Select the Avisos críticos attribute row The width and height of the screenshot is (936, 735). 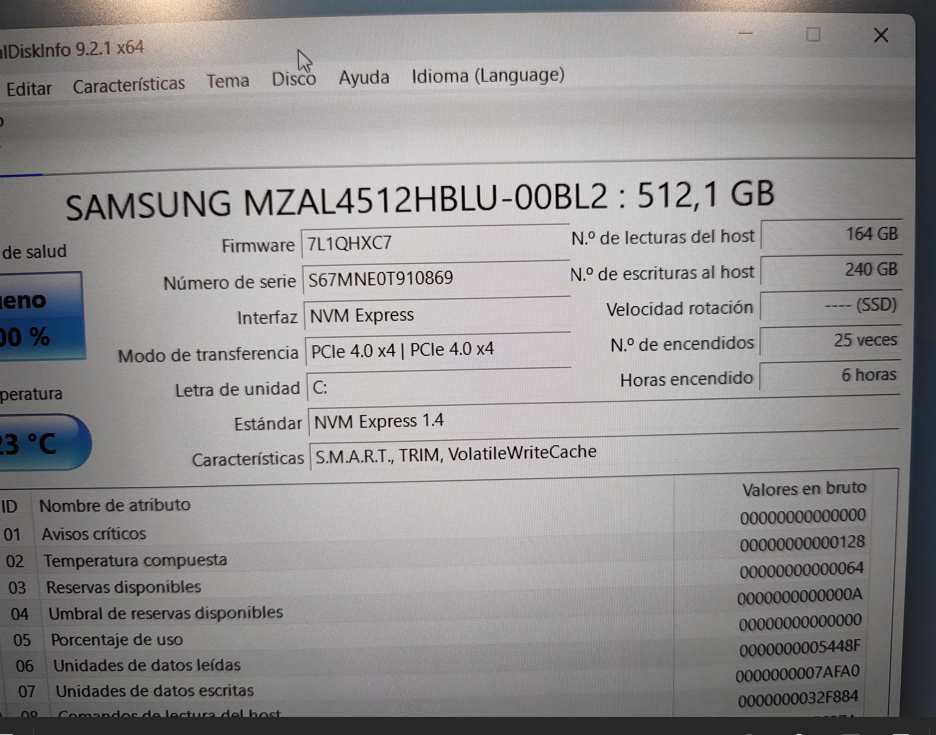coord(435,526)
